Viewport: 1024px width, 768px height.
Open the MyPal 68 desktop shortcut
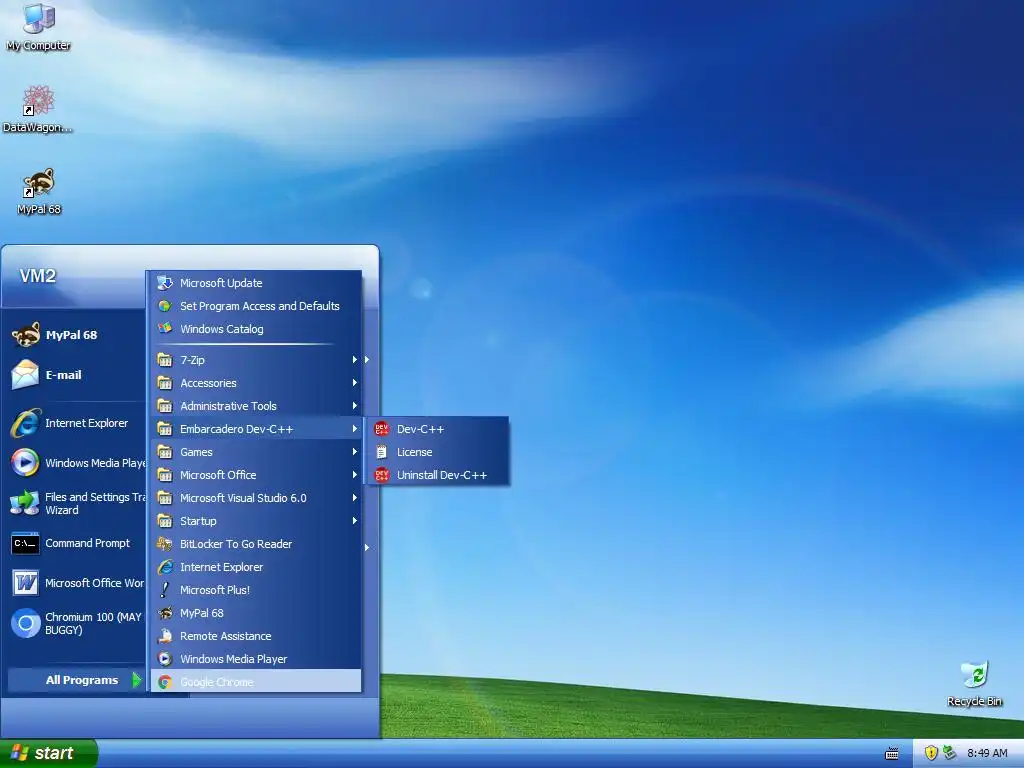click(x=39, y=191)
